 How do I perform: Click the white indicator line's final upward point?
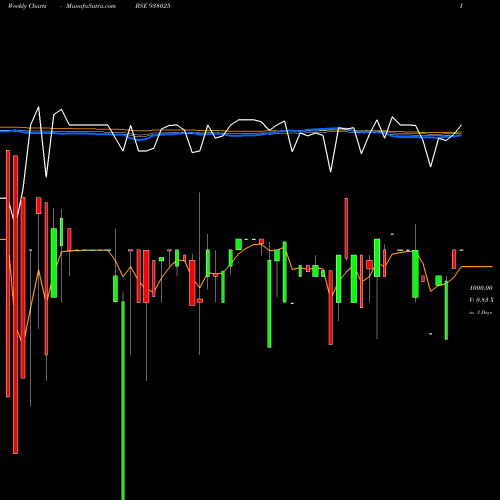(x=461, y=126)
